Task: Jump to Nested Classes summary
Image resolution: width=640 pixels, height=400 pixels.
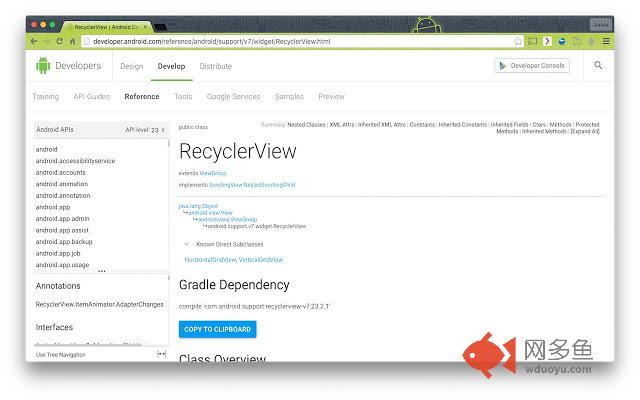Action: point(306,124)
